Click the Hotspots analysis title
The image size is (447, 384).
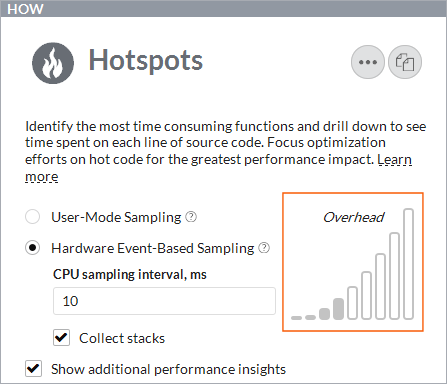pos(146,61)
